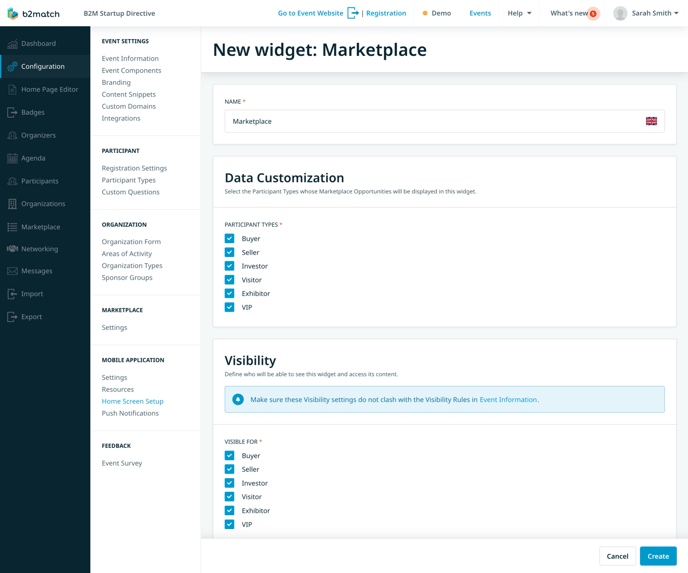
Task: Click the Export arrow icon
Action: [x=12, y=317]
